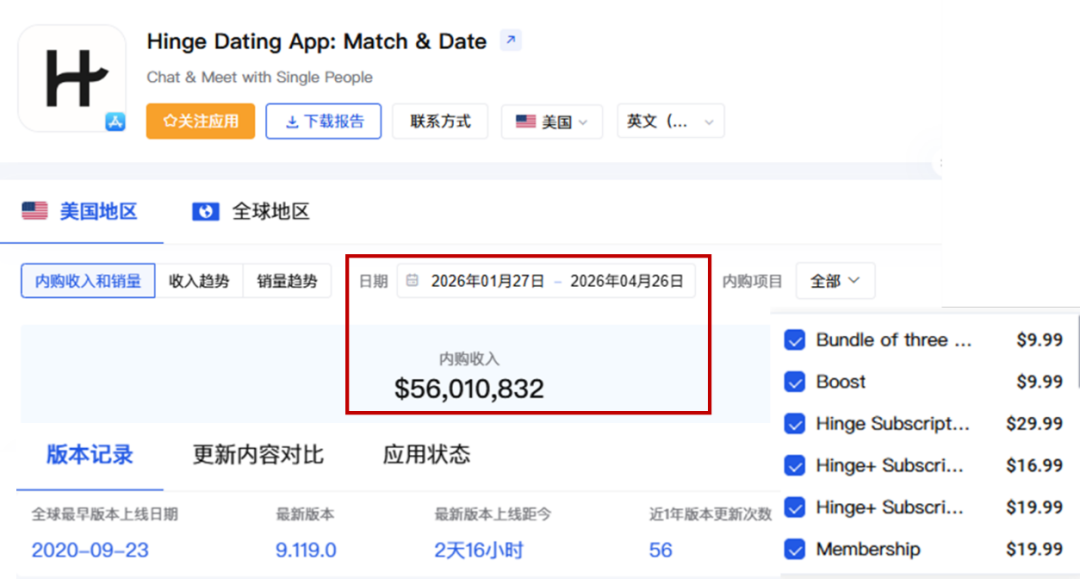Image resolution: width=1080 pixels, height=579 pixels.
Task: Click the Bundle of three price $9.99
Action: tap(1039, 339)
